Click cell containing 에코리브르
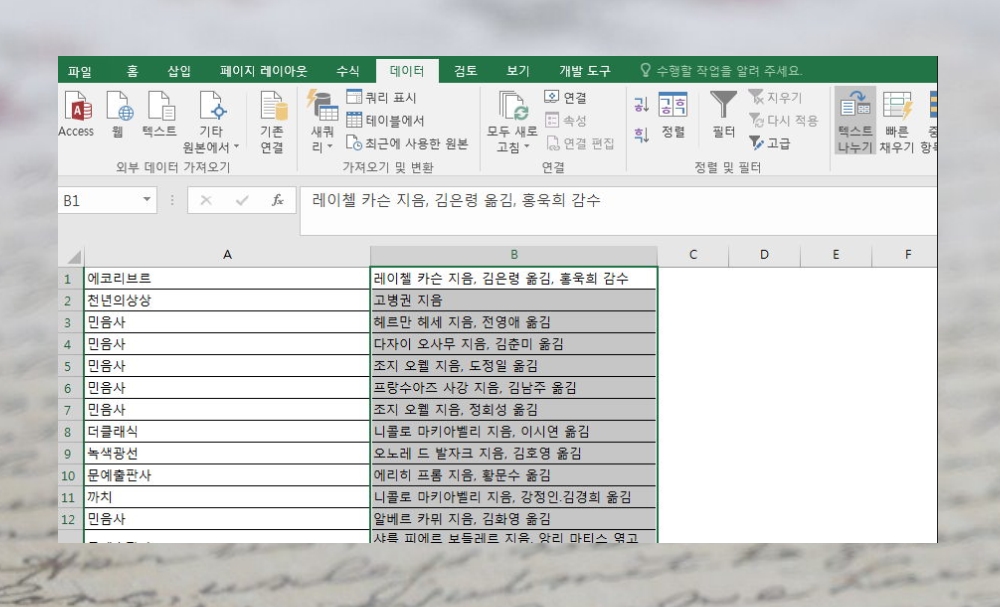 click(x=227, y=279)
